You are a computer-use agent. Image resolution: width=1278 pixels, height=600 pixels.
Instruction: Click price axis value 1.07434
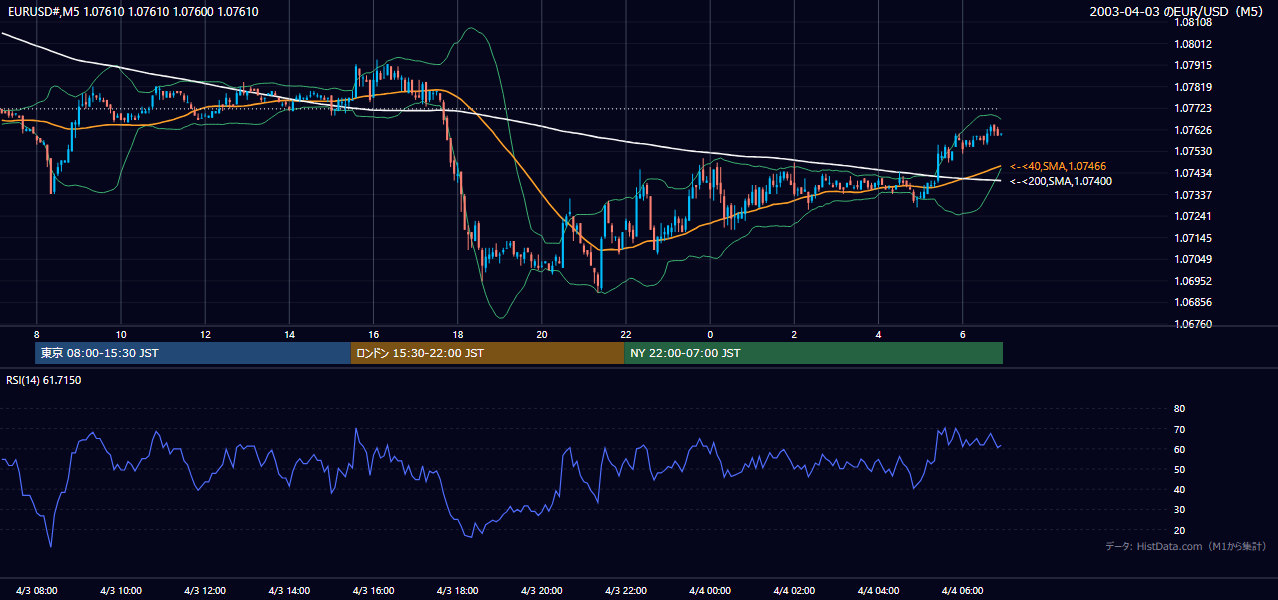(1192, 173)
